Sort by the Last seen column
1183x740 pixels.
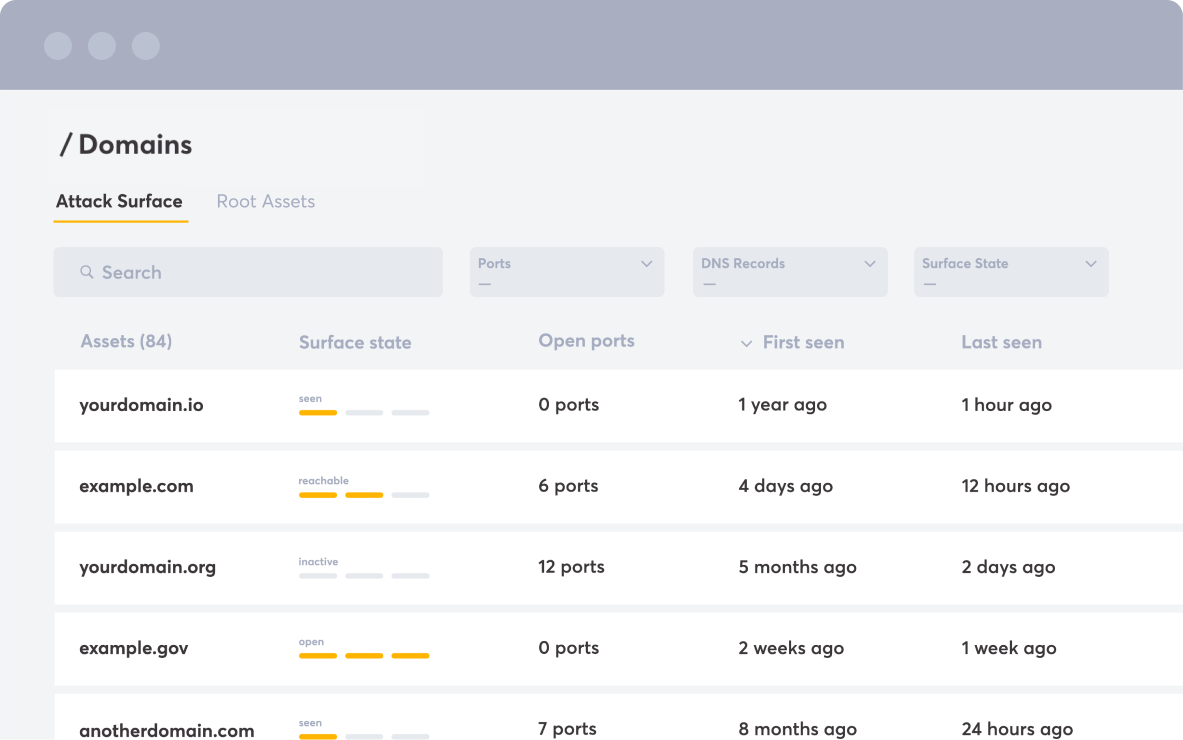point(1001,342)
